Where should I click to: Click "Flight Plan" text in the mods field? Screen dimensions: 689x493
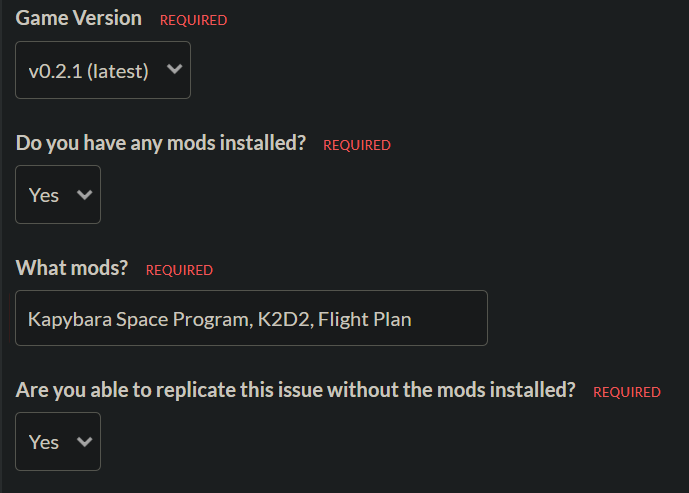[x=364, y=320]
